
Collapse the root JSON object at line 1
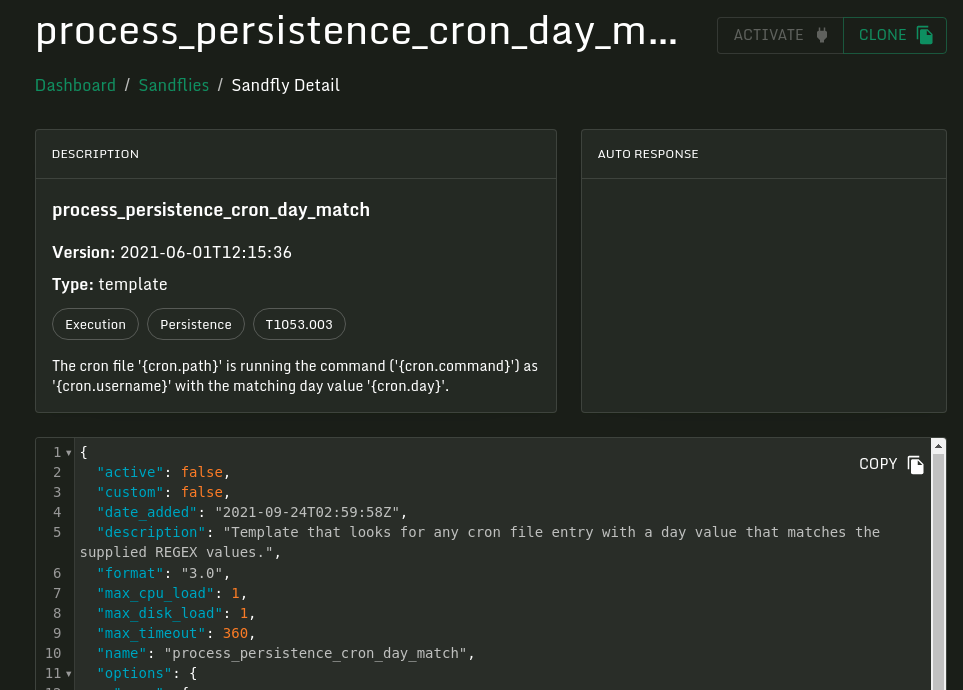click(68, 452)
